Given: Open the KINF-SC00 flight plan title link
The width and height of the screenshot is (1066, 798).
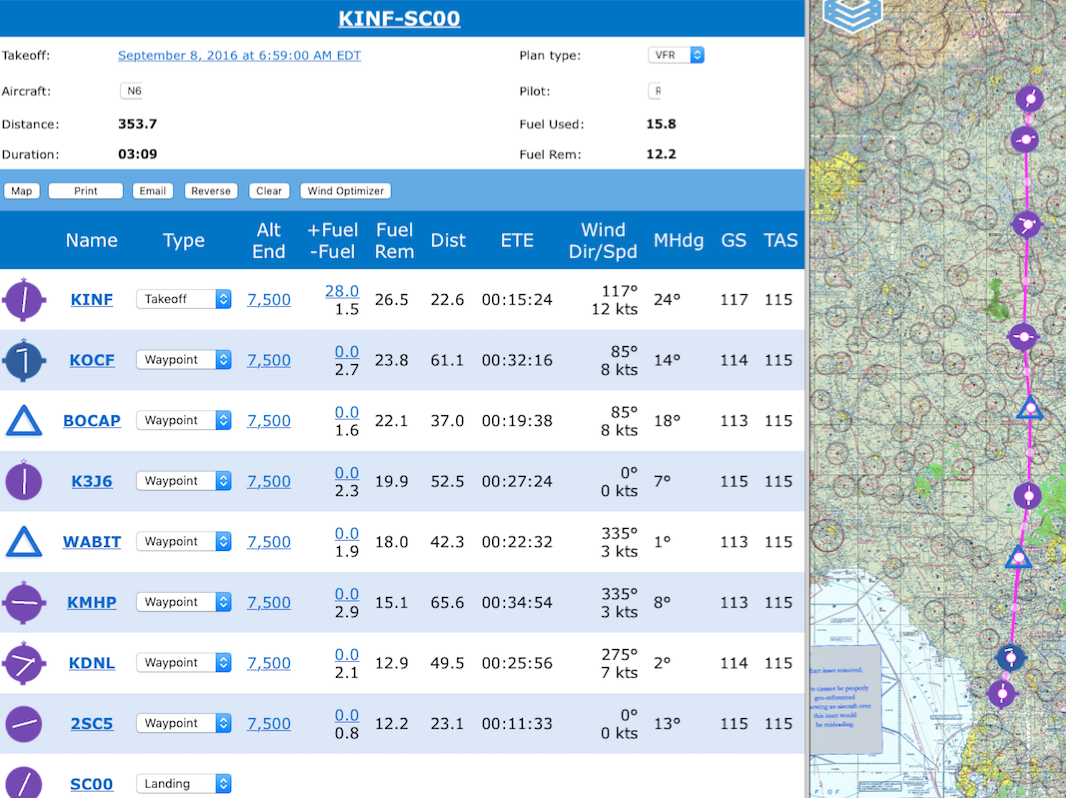Looking at the screenshot, I should (399, 18).
